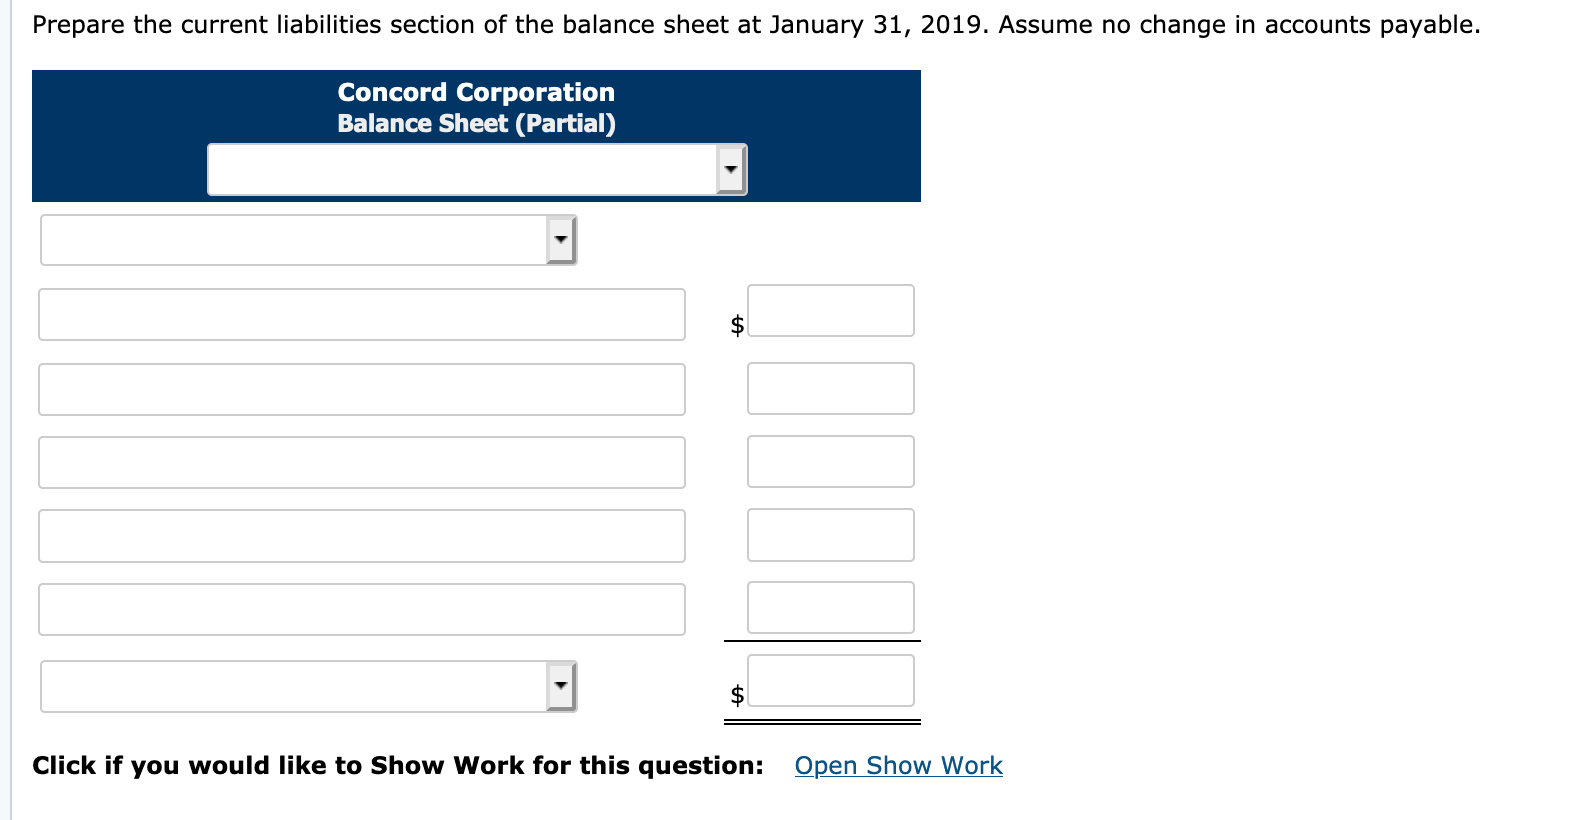Click the dropdown arrow inside the header box

tap(730, 169)
